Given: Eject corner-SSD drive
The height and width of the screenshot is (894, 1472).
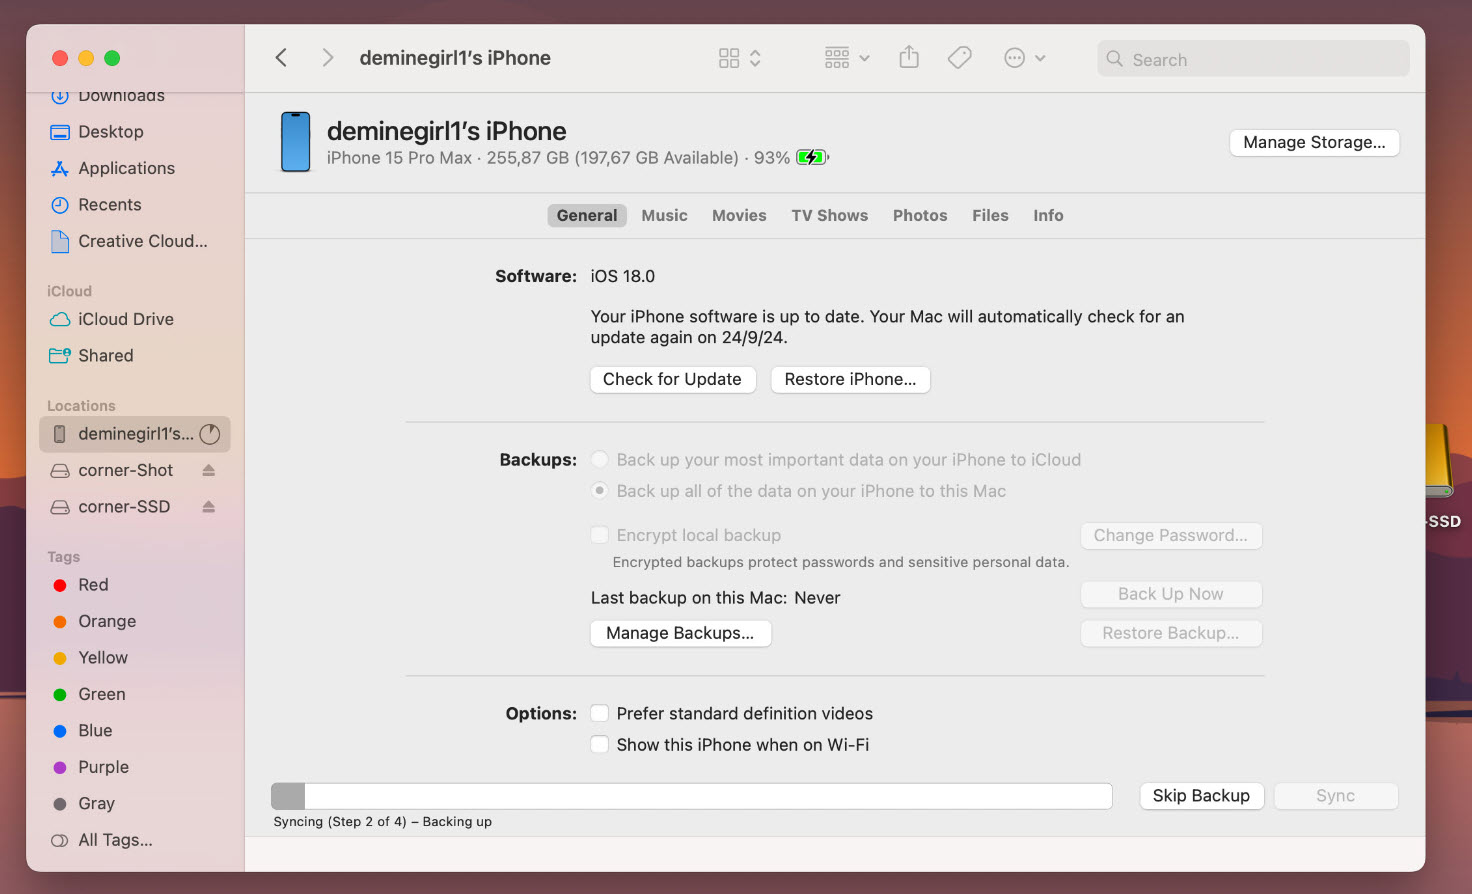Looking at the screenshot, I should [208, 507].
